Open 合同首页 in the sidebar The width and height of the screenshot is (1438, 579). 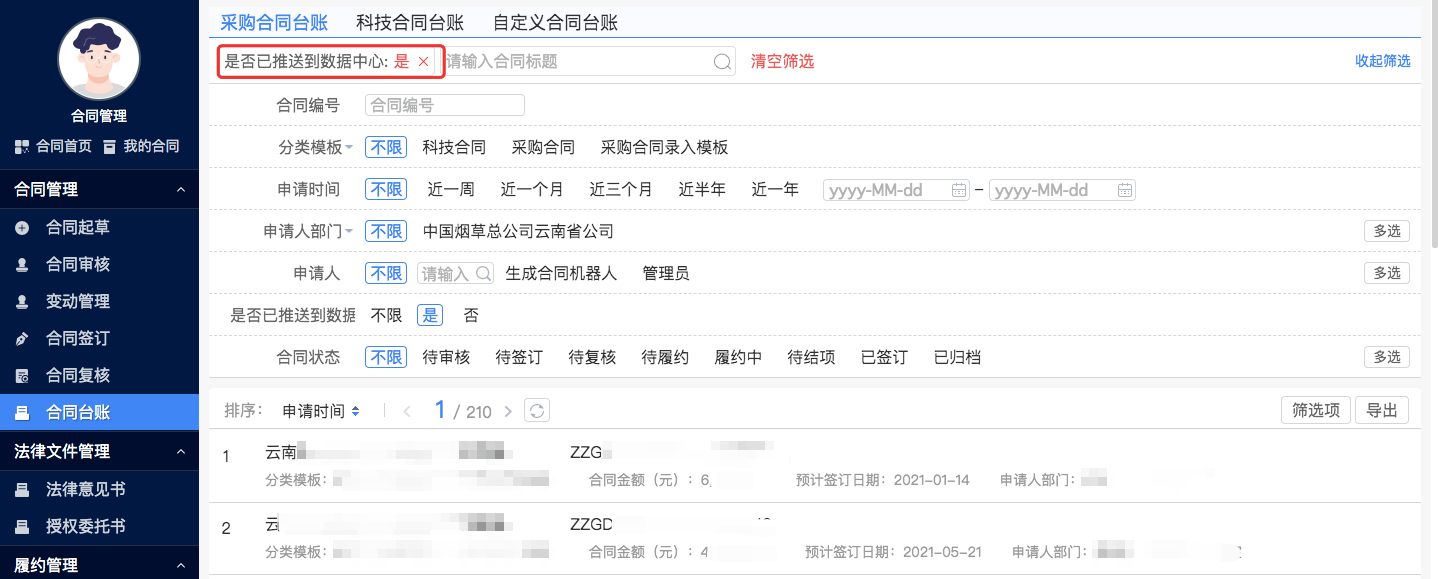click(54, 146)
